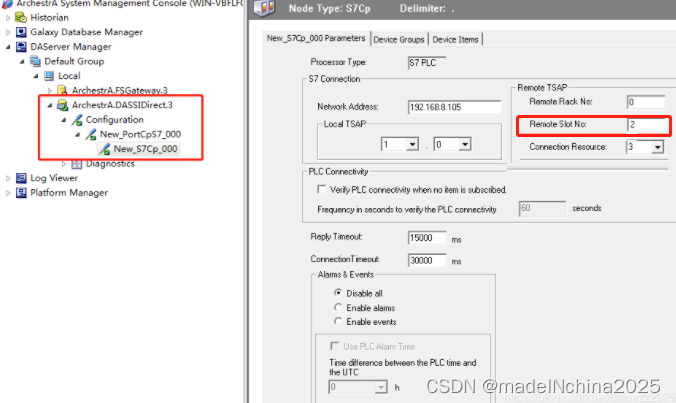This screenshot has width=676, height=403.
Task: Click the ArchestrA console title icon
Action: click(7, 3)
